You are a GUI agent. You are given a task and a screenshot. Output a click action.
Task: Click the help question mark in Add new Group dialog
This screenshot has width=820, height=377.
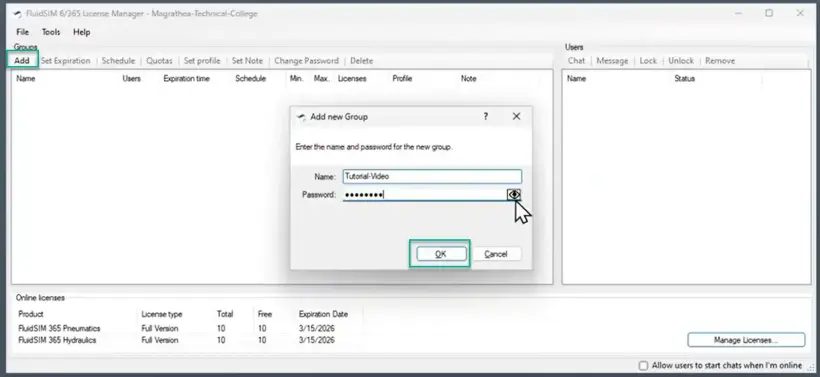(x=485, y=117)
